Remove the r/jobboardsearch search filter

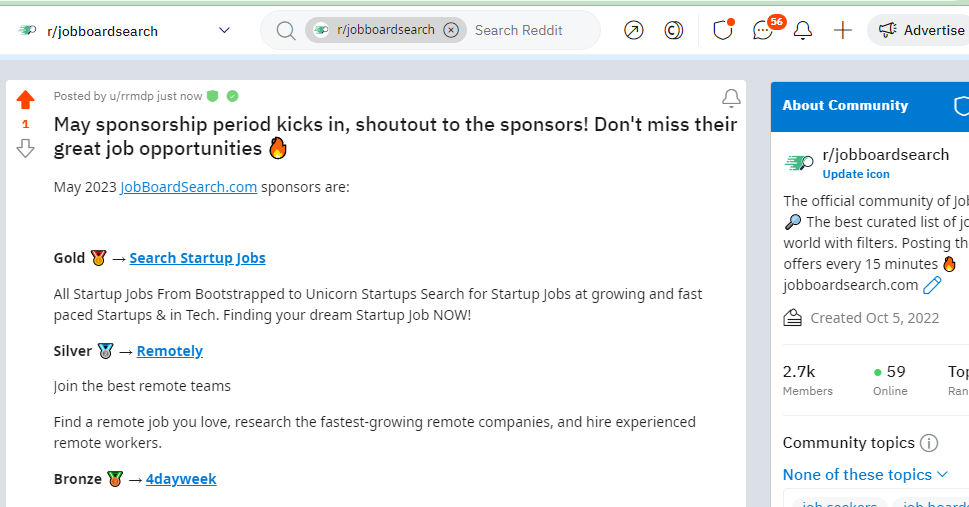click(x=451, y=30)
